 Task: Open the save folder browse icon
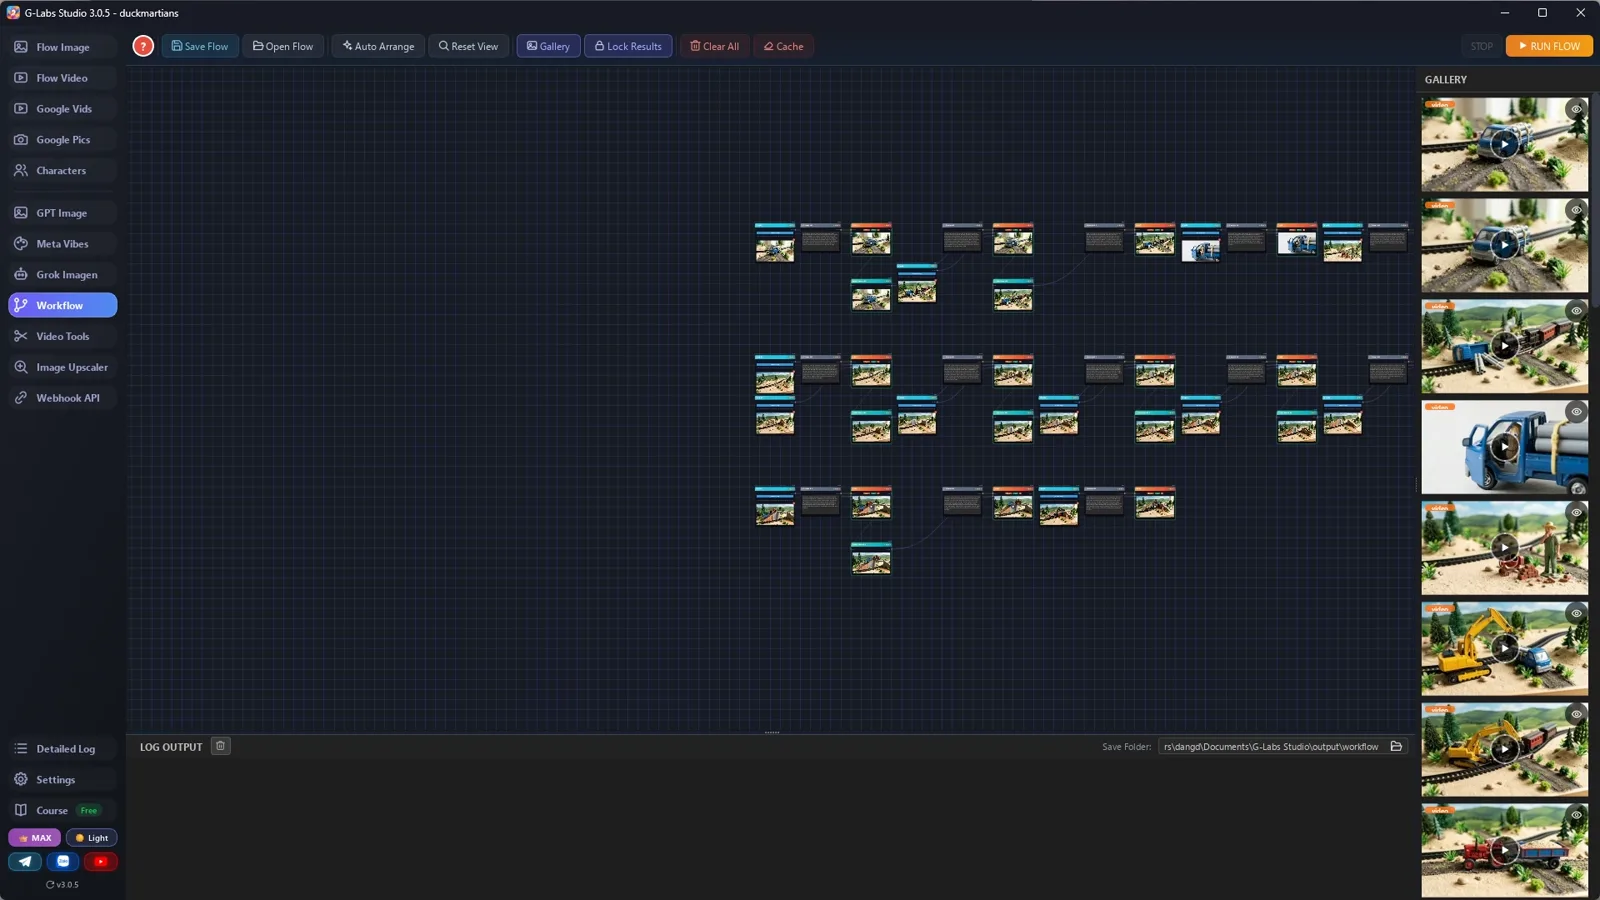tap(1396, 746)
